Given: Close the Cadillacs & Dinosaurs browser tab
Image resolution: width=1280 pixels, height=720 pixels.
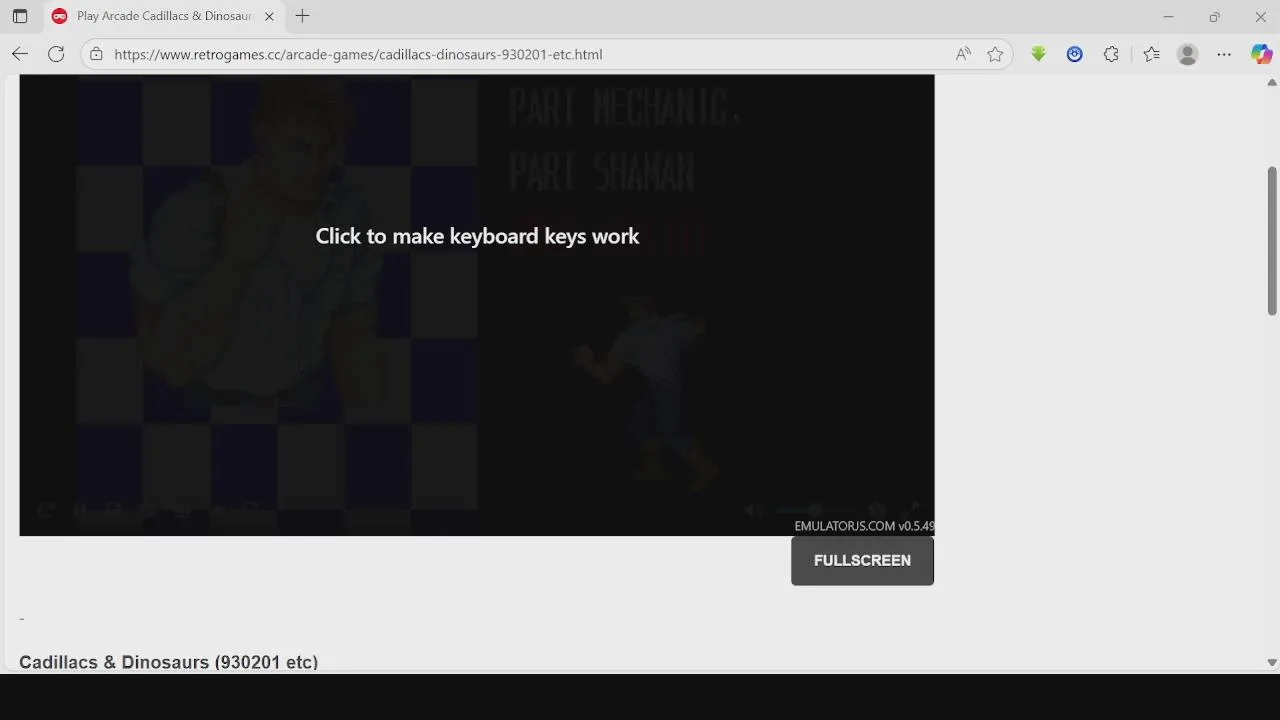Looking at the screenshot, I should tap(269, 16).
